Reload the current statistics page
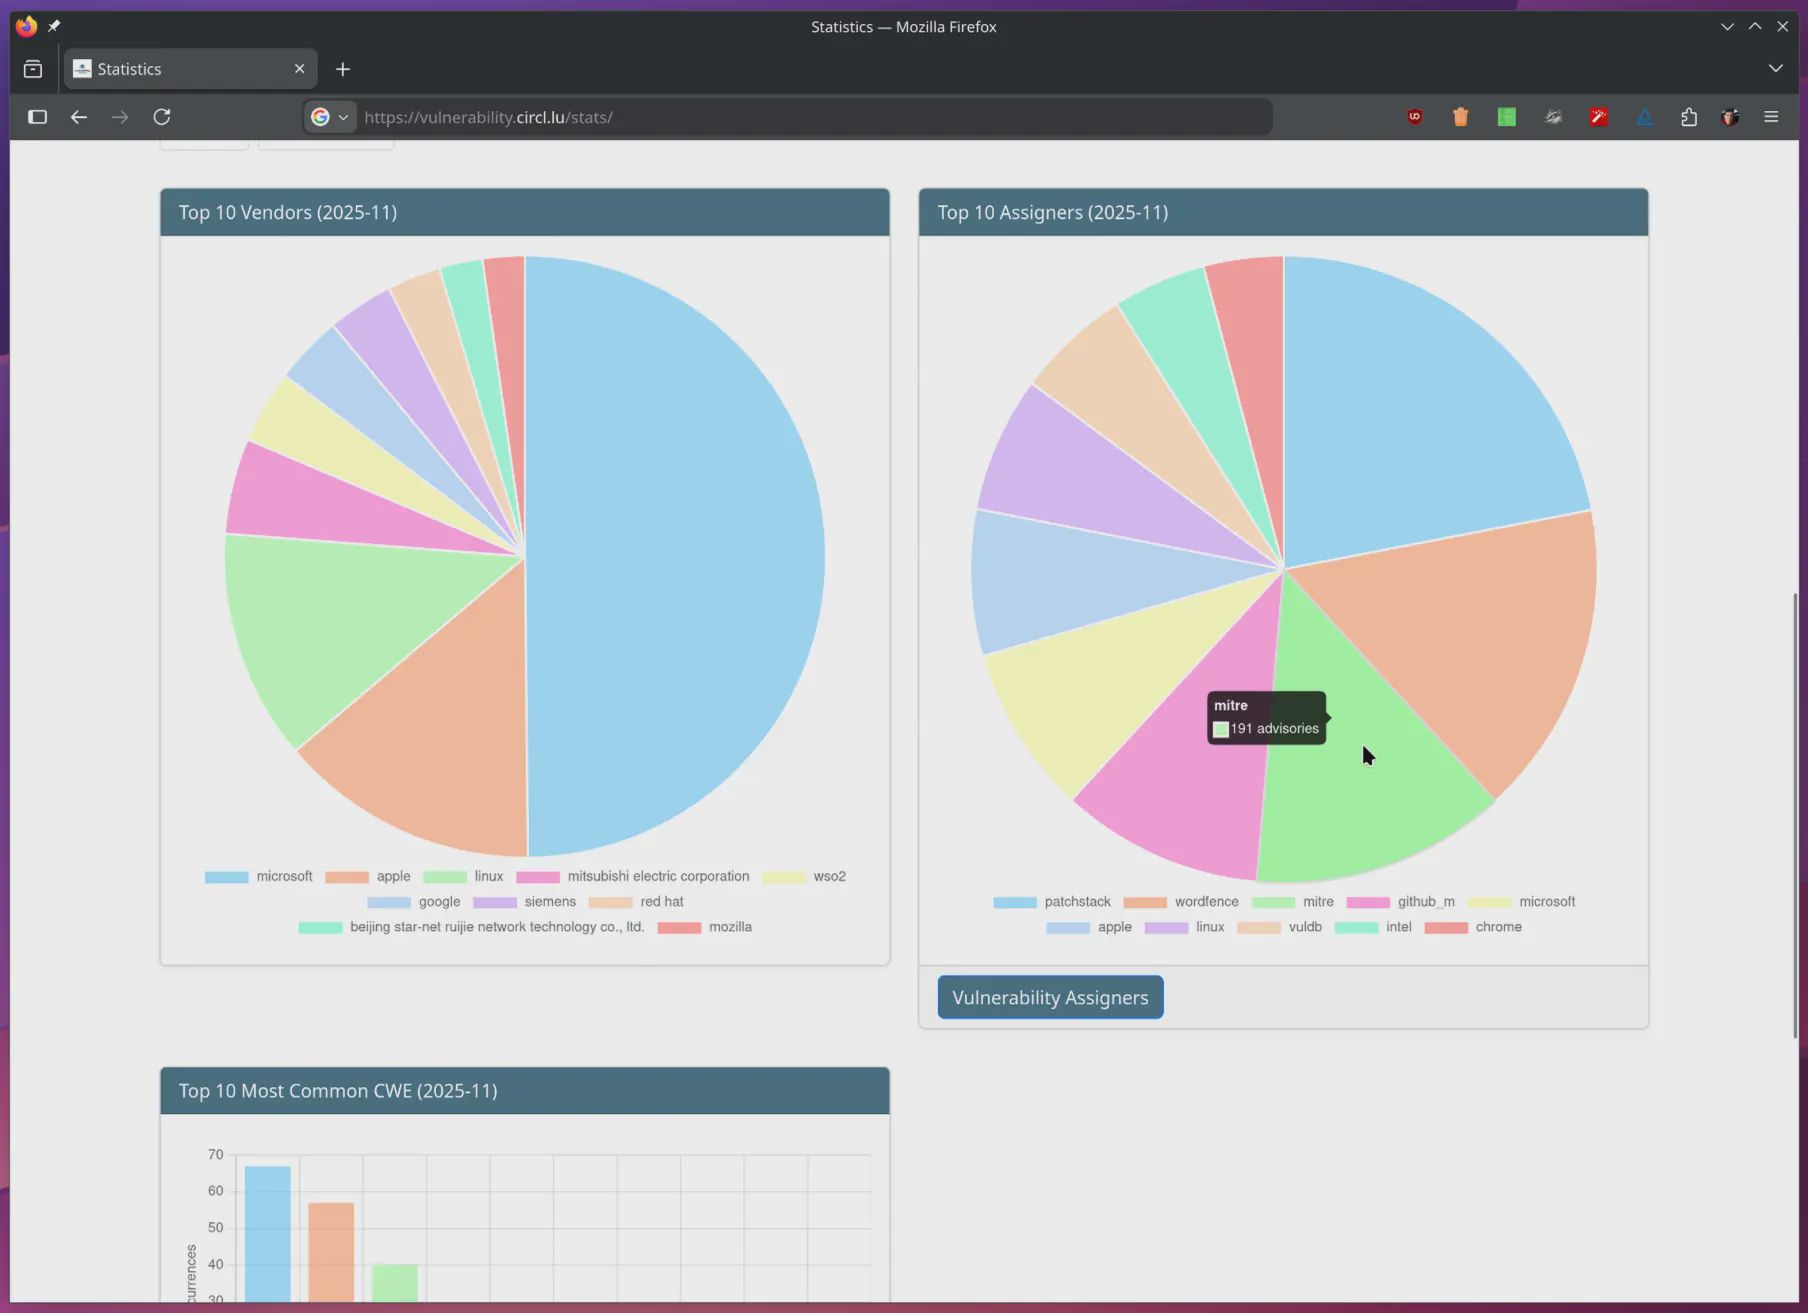1808x1313 pixels. point(162,117)
